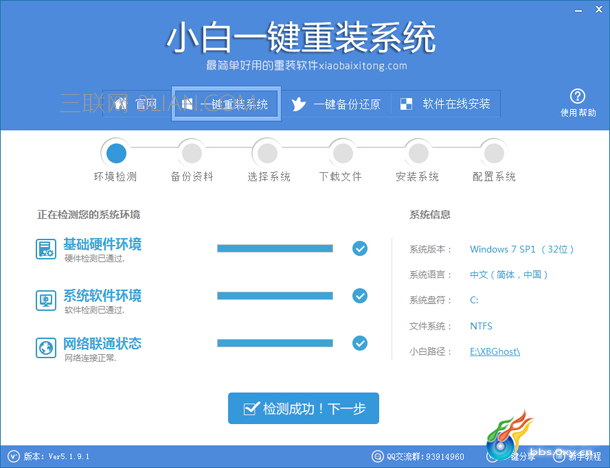The height and width of the screenshot is (468, 610).
Task: Click the NTFS file system value
Action: (x=481, y=326)
